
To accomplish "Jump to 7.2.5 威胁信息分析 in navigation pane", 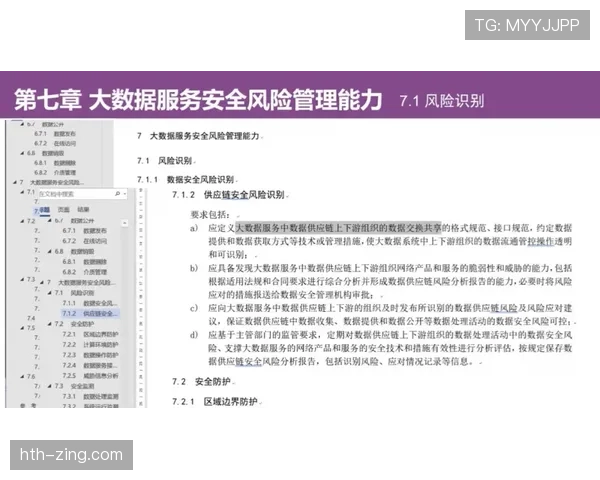I will tap(90, 376).
